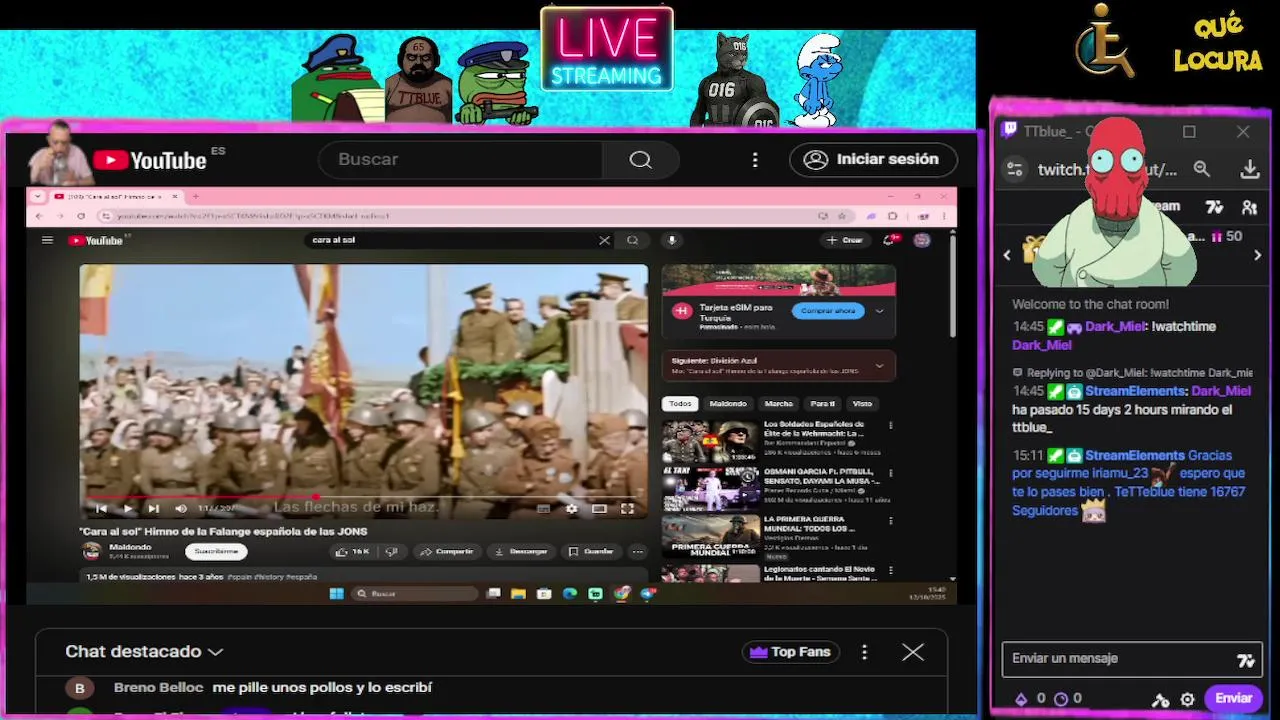Viewport: 1280px width, 720px height.
Task: Switch to theater mode
Action: (x=599, y=509)
